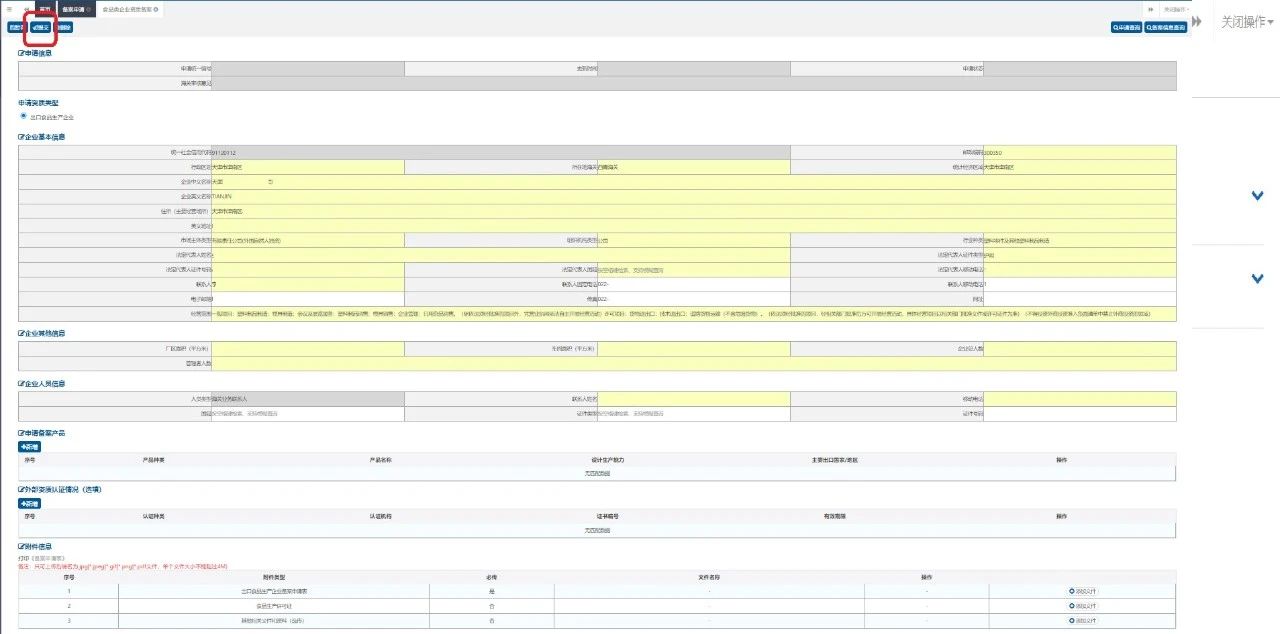Expand the upper blue chevron in right panel
This screenshot has height=634, width=1280.
point(1257,196)
